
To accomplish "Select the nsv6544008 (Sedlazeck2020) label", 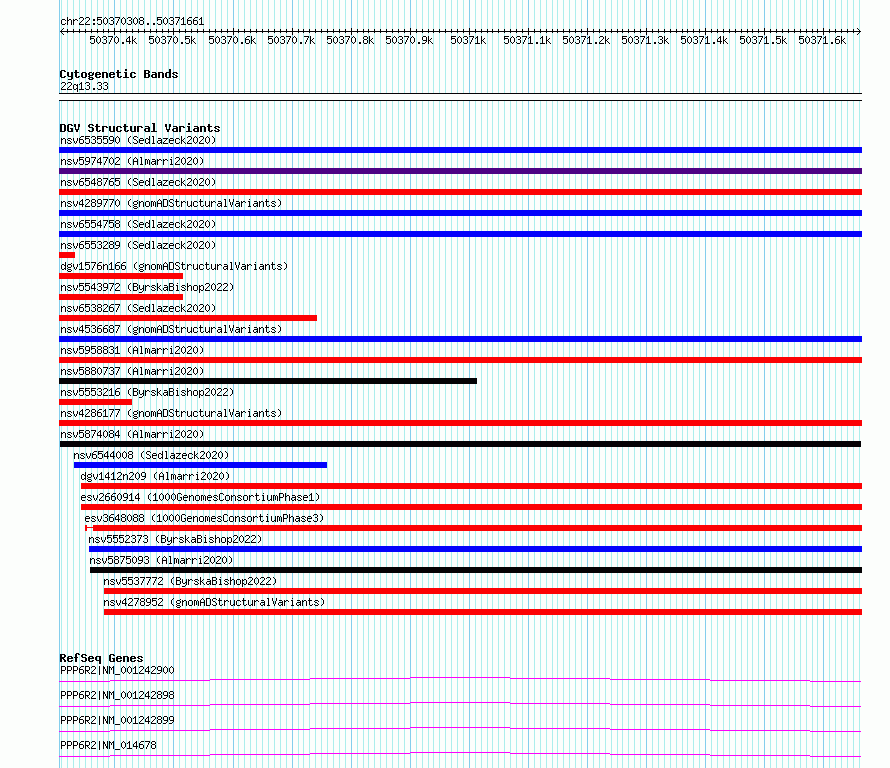I will (151, 455).
